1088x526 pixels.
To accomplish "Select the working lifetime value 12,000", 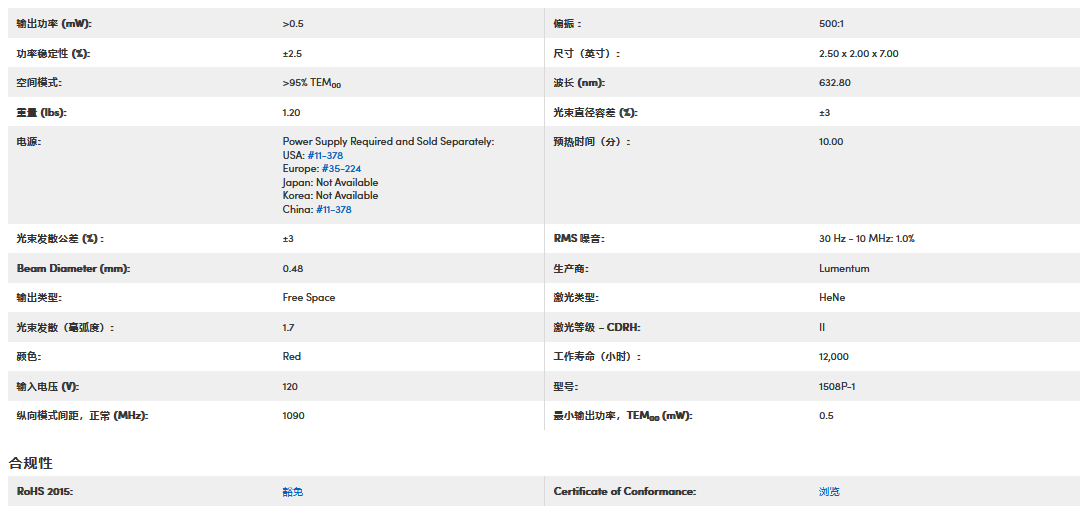I will click(x=833, y=357).
